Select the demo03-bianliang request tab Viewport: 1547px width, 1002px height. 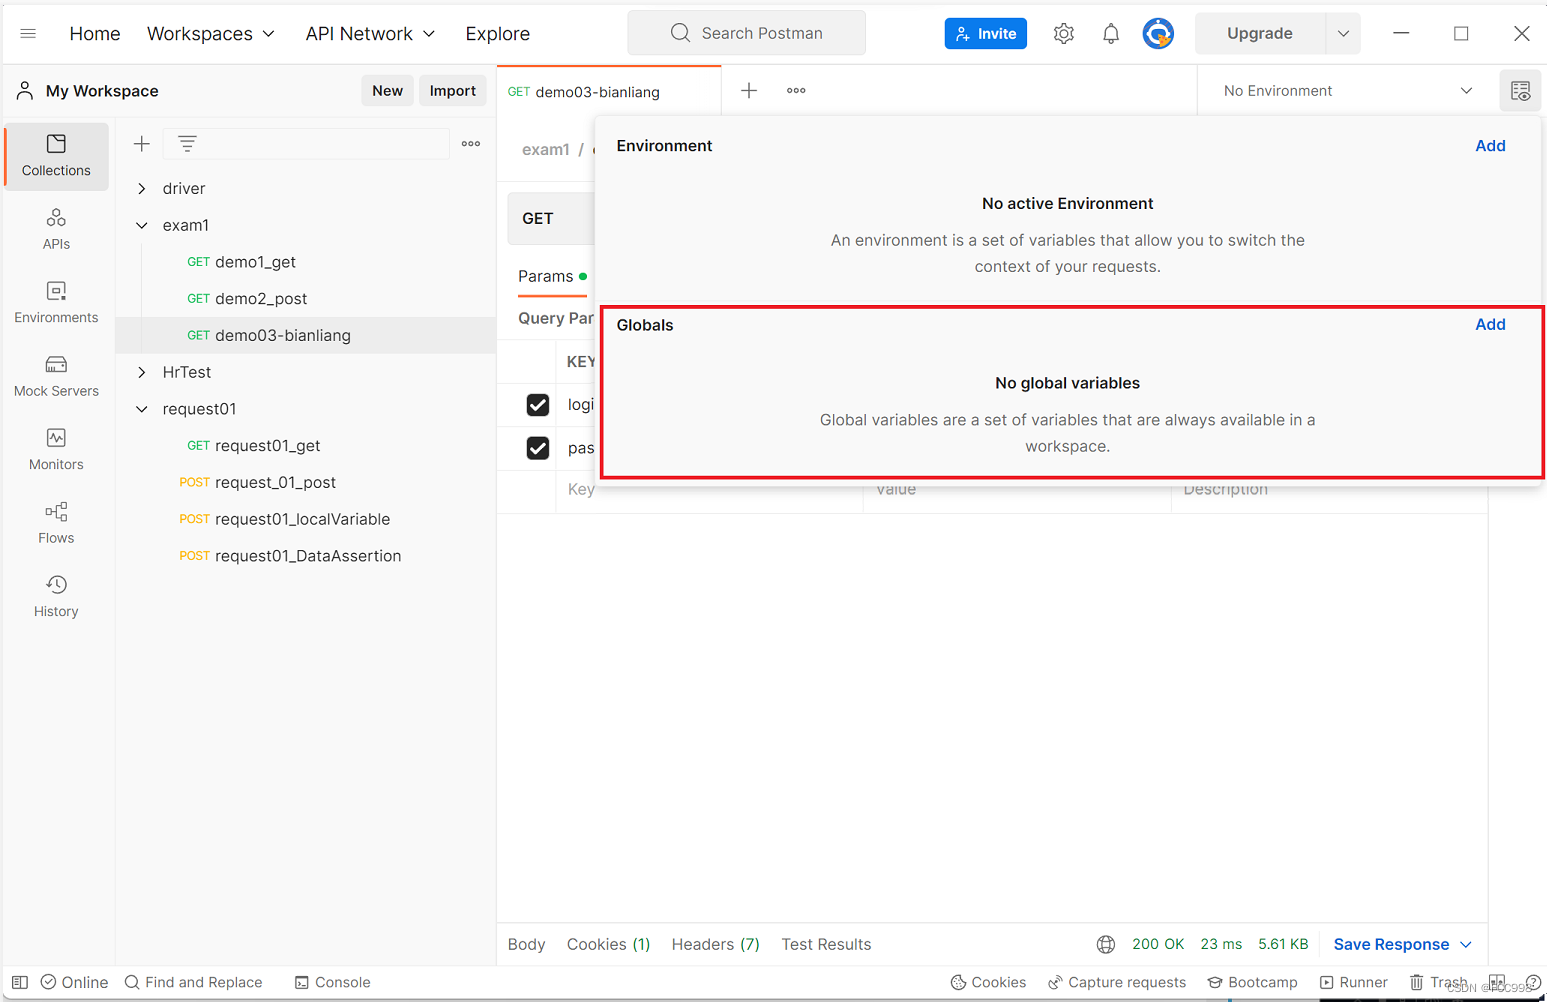point(609,91)
